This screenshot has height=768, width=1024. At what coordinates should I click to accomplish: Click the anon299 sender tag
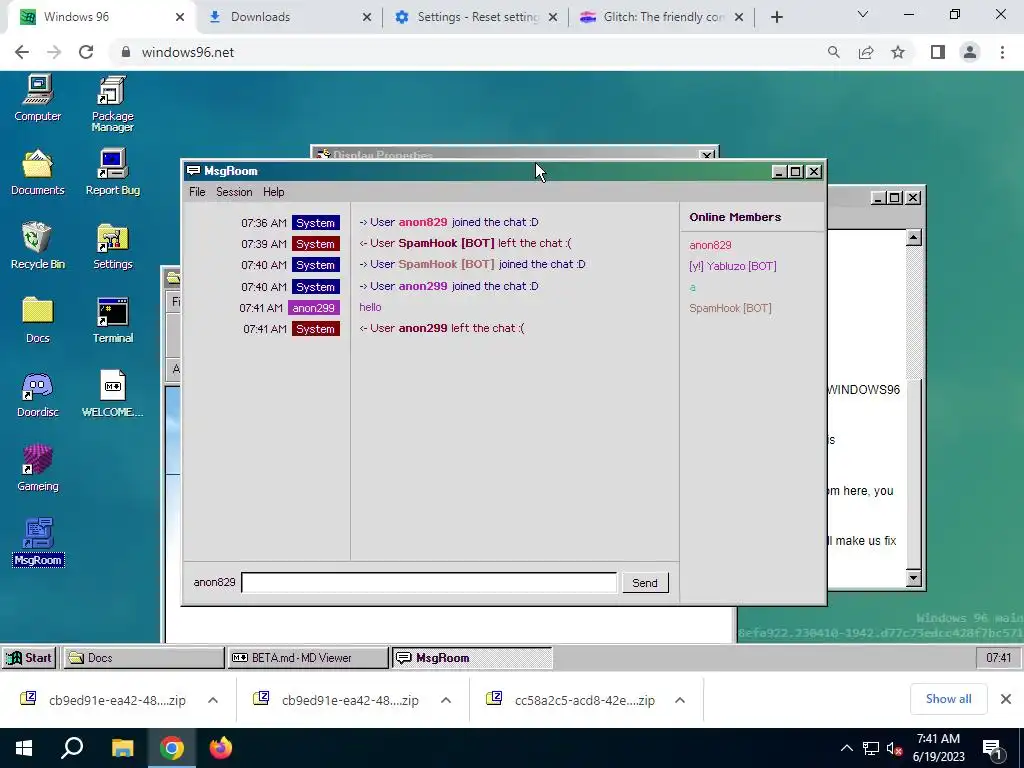point(313,308)
